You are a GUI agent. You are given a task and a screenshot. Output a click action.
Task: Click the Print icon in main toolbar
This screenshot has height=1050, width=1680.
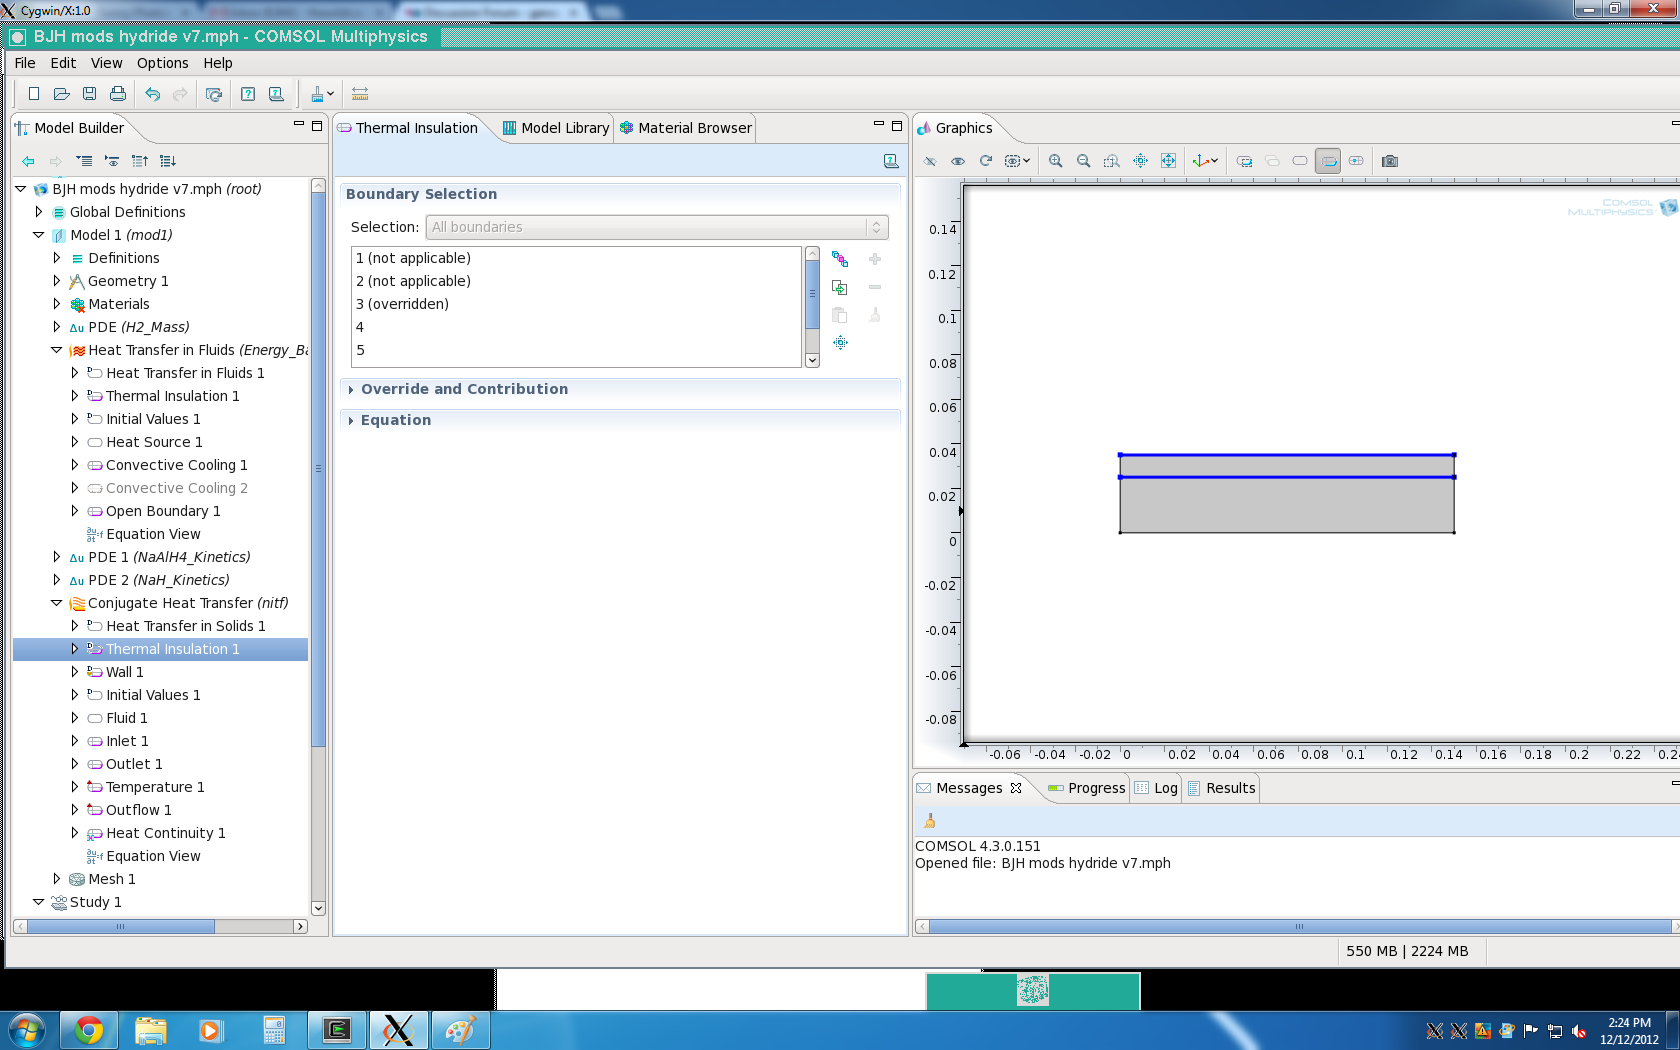118,94
